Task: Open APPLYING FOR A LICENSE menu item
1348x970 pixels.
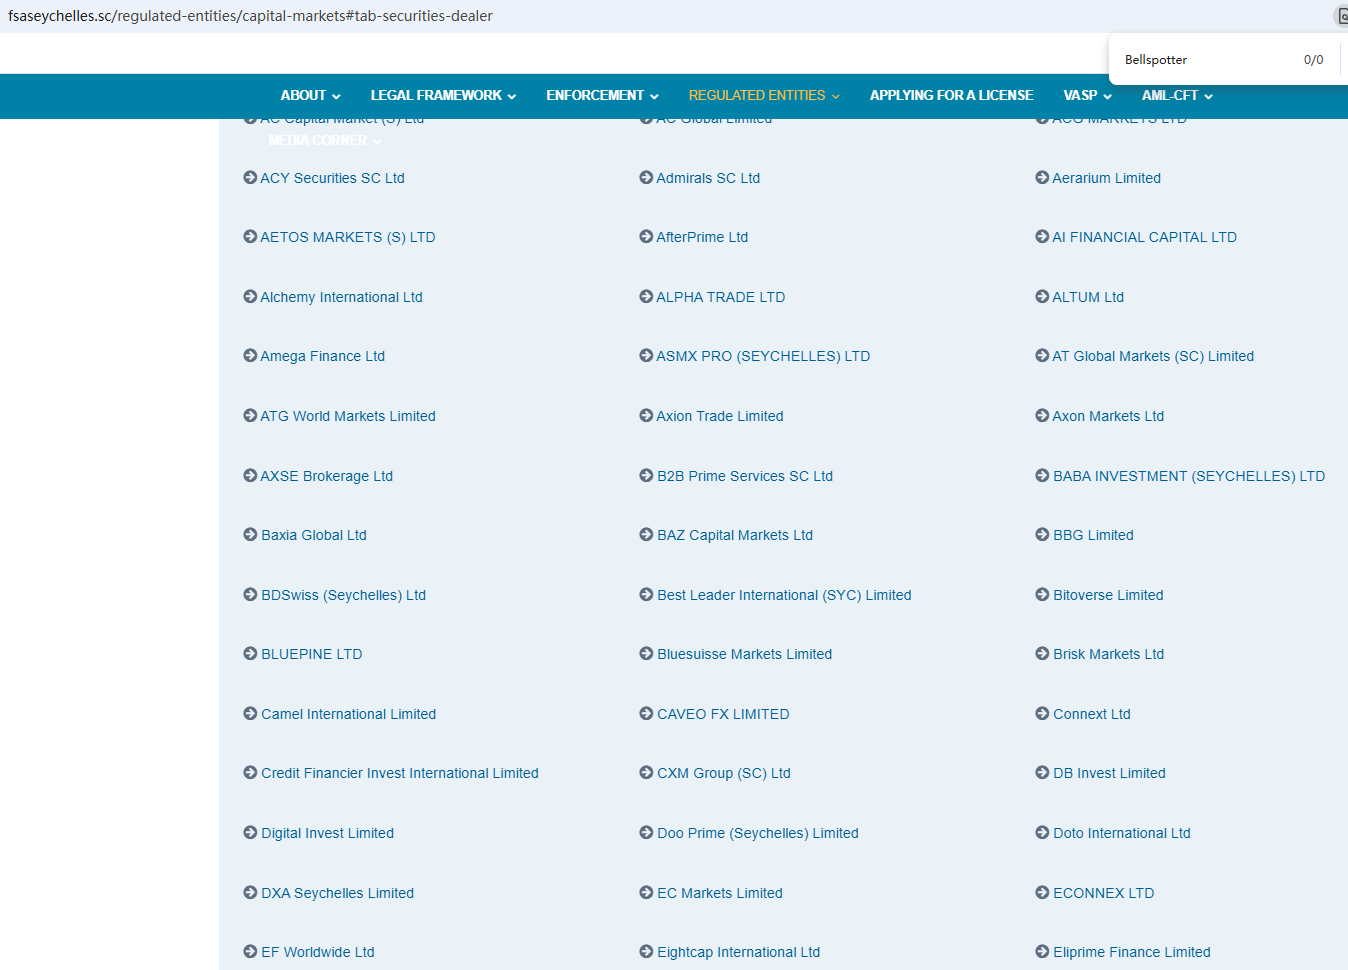Action: (x=951, y=95)
